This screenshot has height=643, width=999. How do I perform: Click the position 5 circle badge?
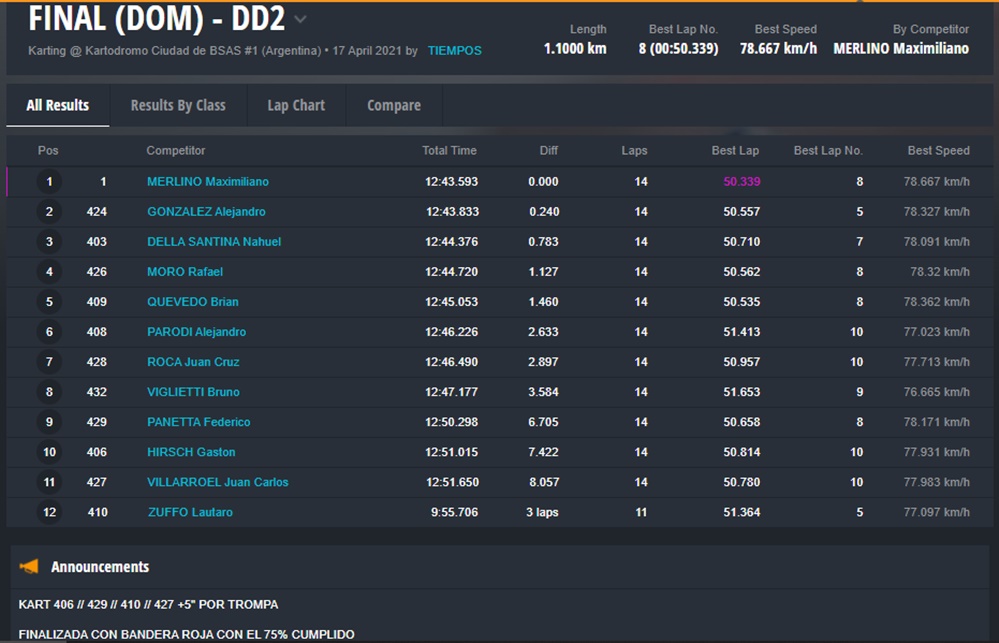(48, 302)
